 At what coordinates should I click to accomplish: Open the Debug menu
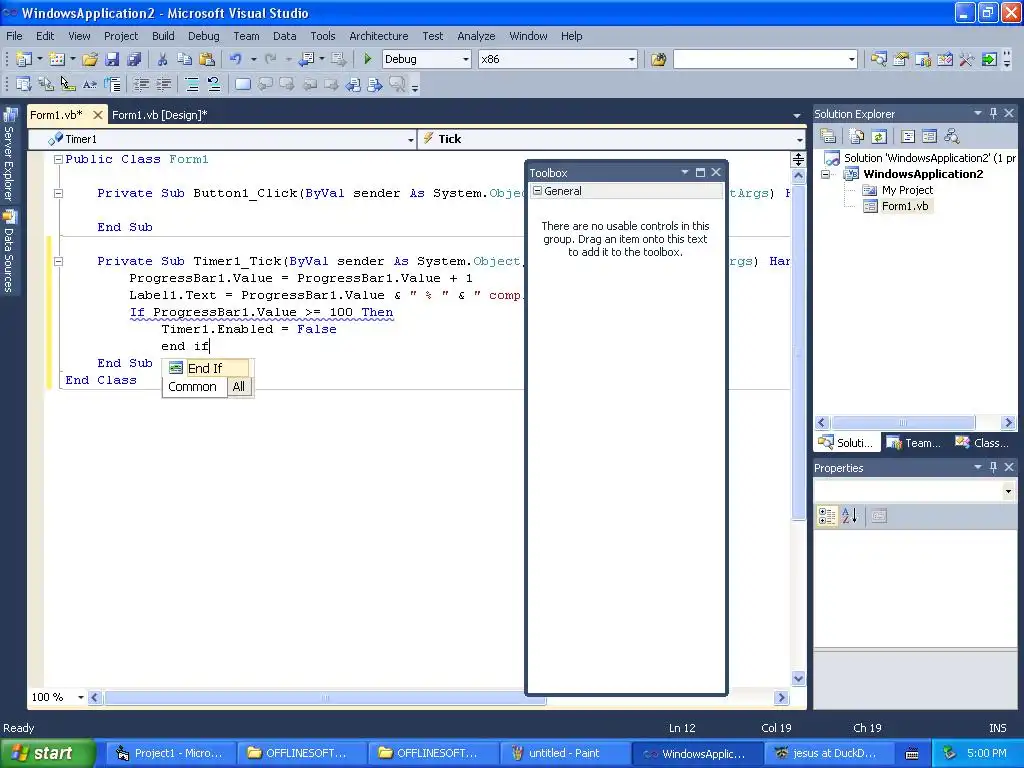(204, 36)
